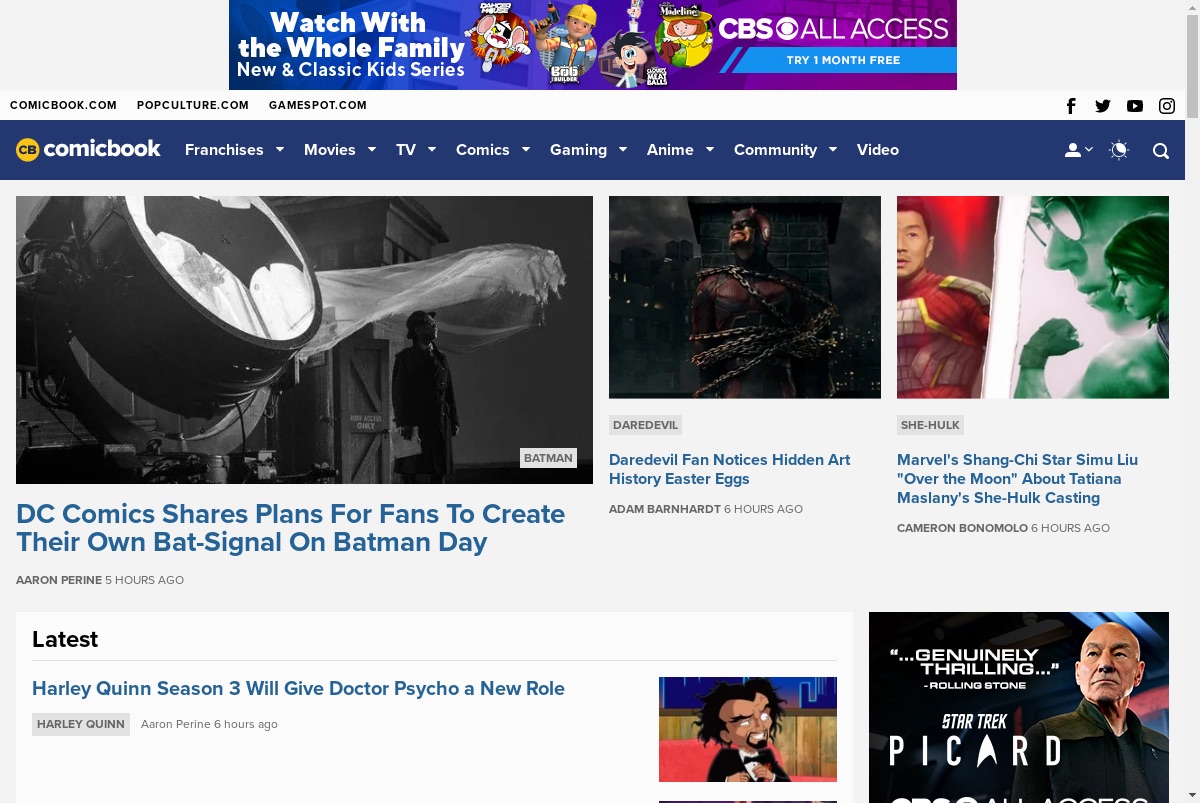The height and width of the screenshot is (803, 1200).
Task: Expand the Community dropdown arrow
Action: click(x=833, y=150)
